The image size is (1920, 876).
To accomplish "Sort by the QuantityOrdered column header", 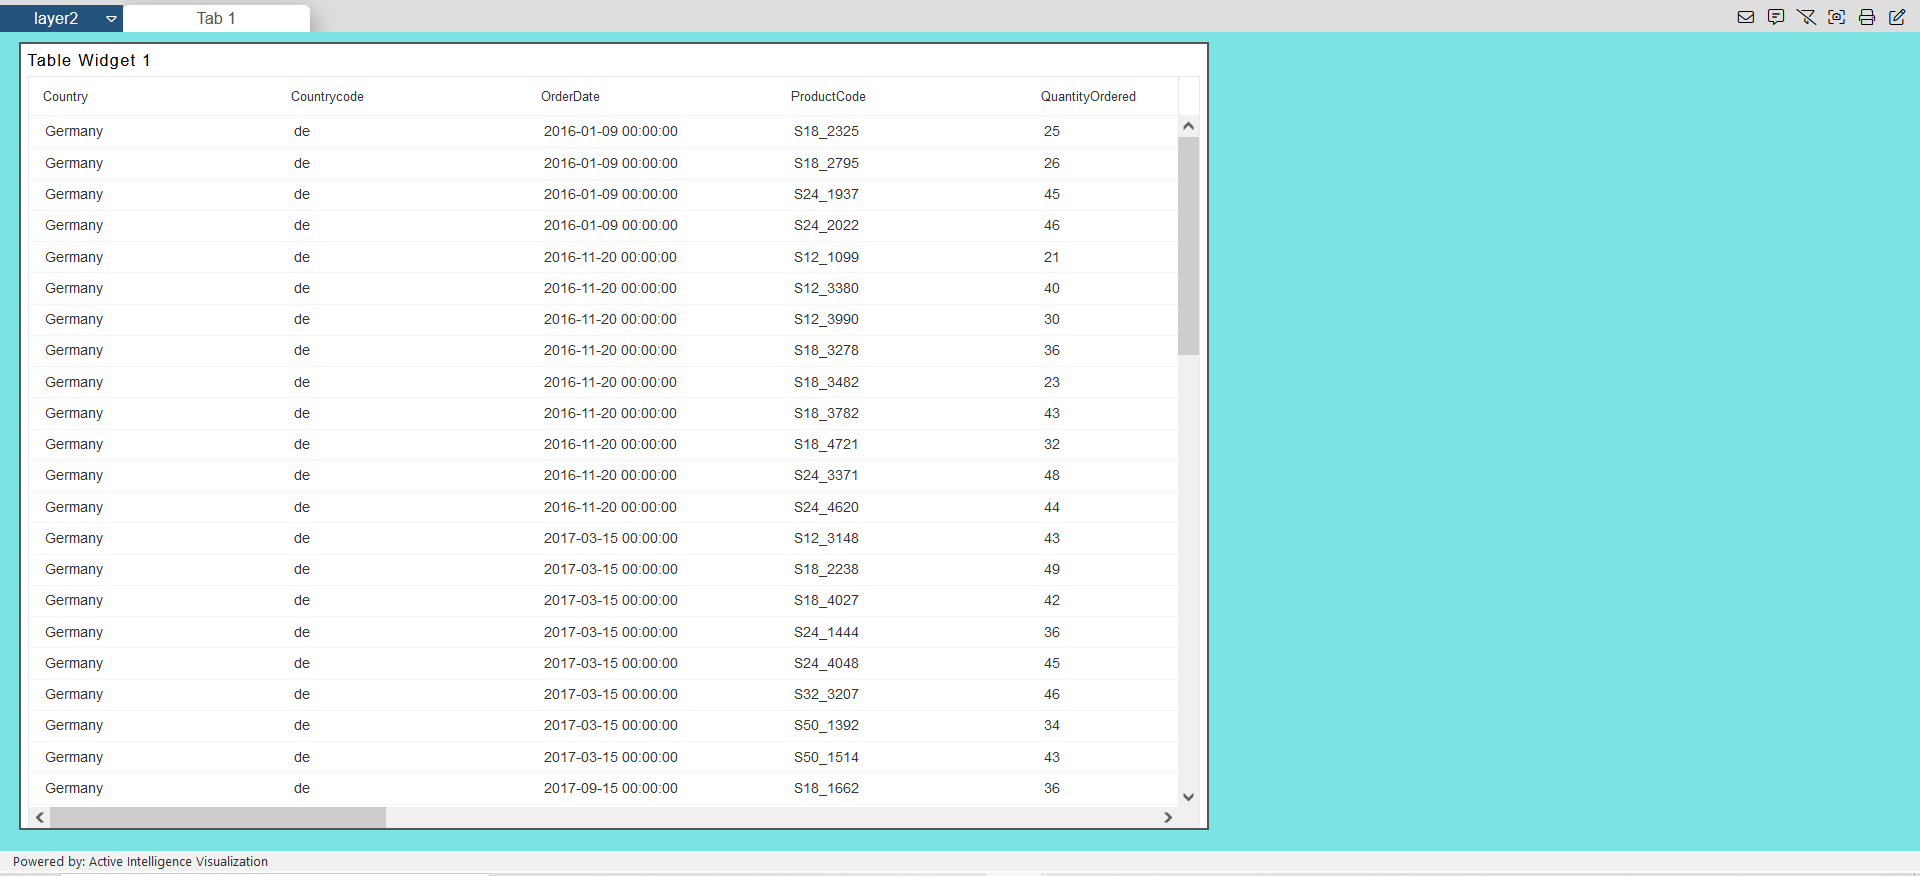I will pos(1088,97).
